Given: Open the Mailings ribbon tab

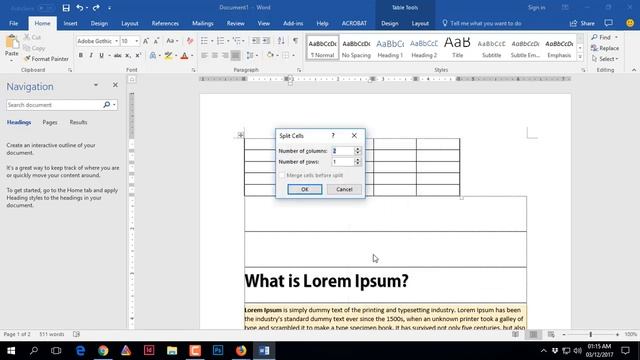Looking at the screenshot, I should click(x=203, y=23).
